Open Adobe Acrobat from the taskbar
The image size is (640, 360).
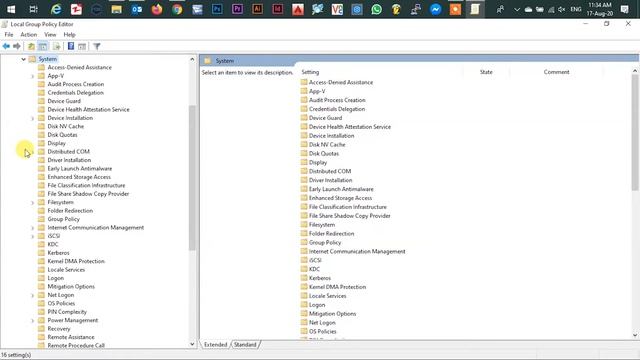(298, 9)
